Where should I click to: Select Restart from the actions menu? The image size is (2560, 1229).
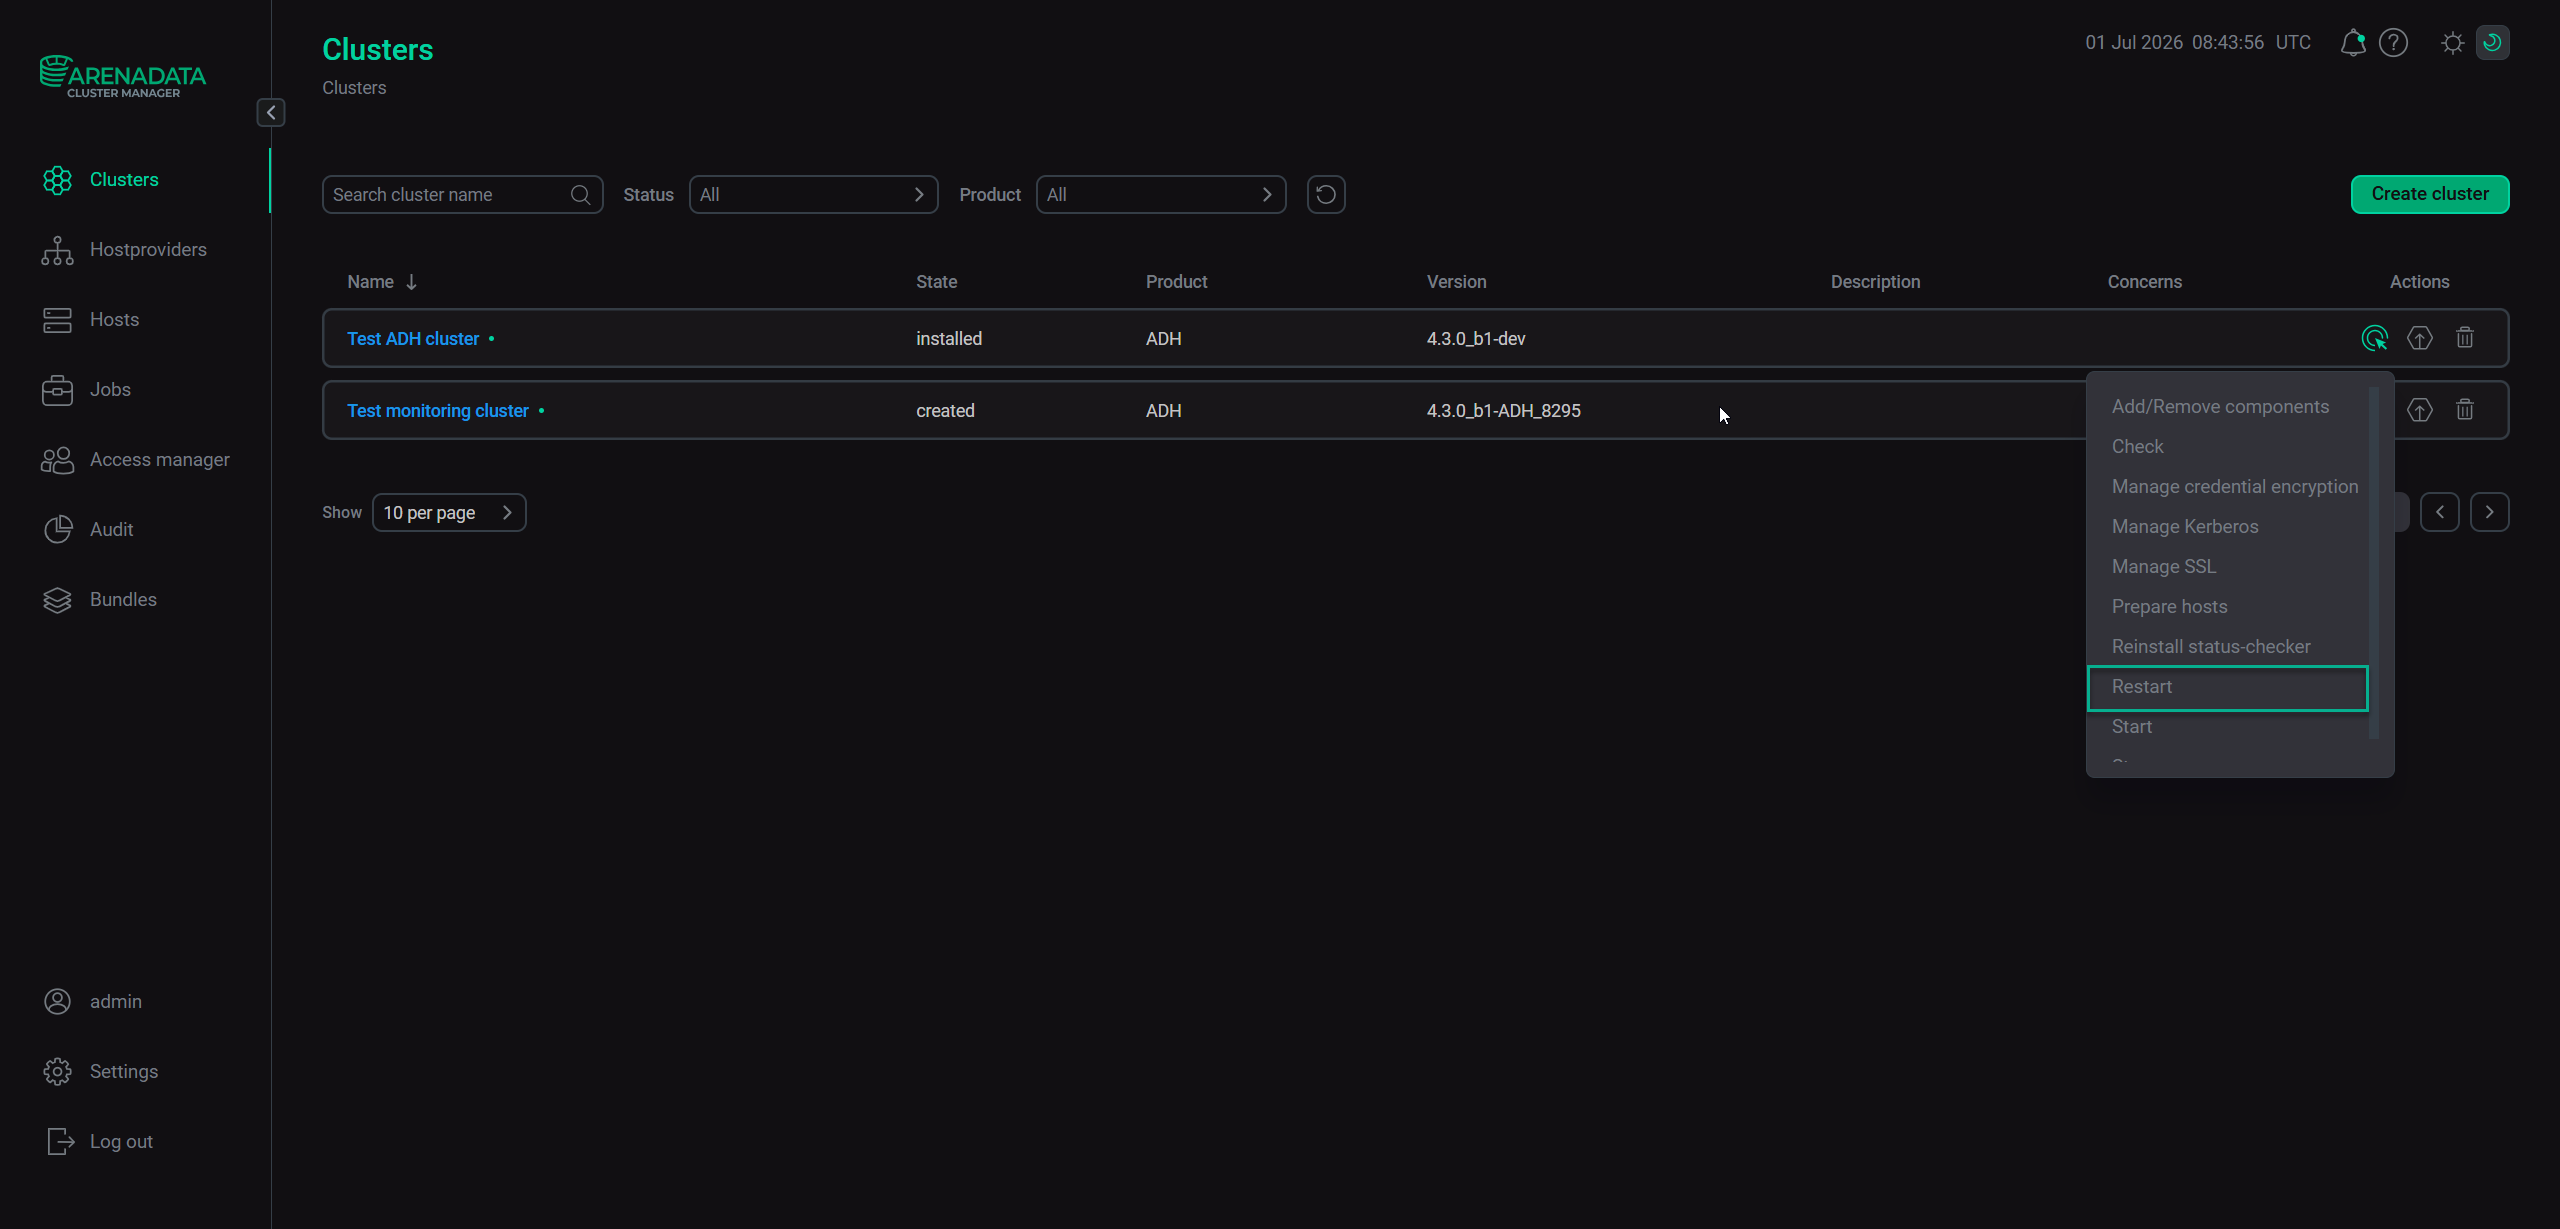[x=2227, y=687]
